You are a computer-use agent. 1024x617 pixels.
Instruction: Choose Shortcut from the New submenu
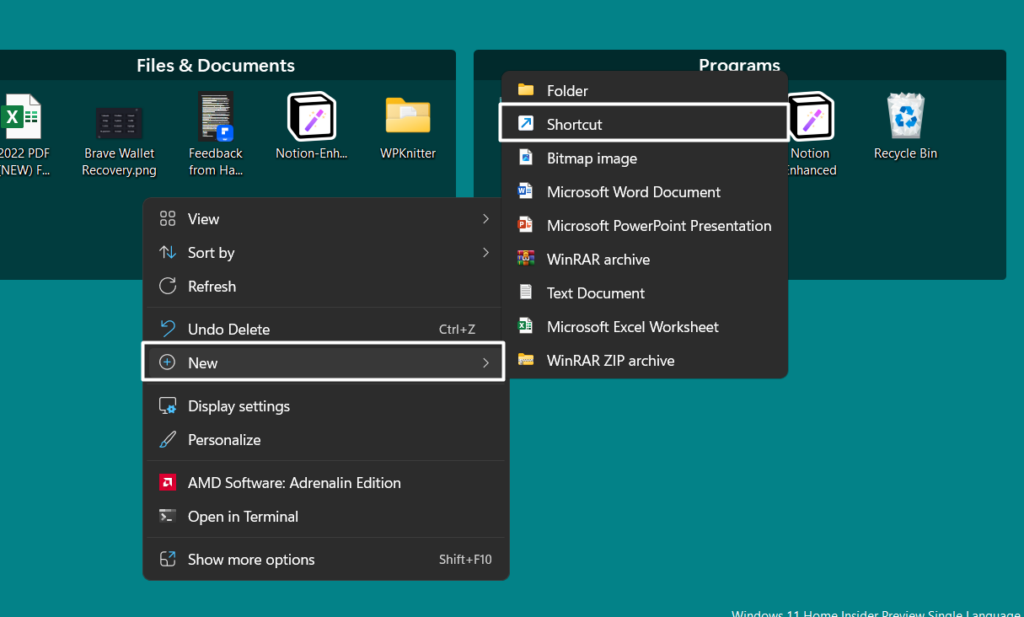click(x=574, y=125)
